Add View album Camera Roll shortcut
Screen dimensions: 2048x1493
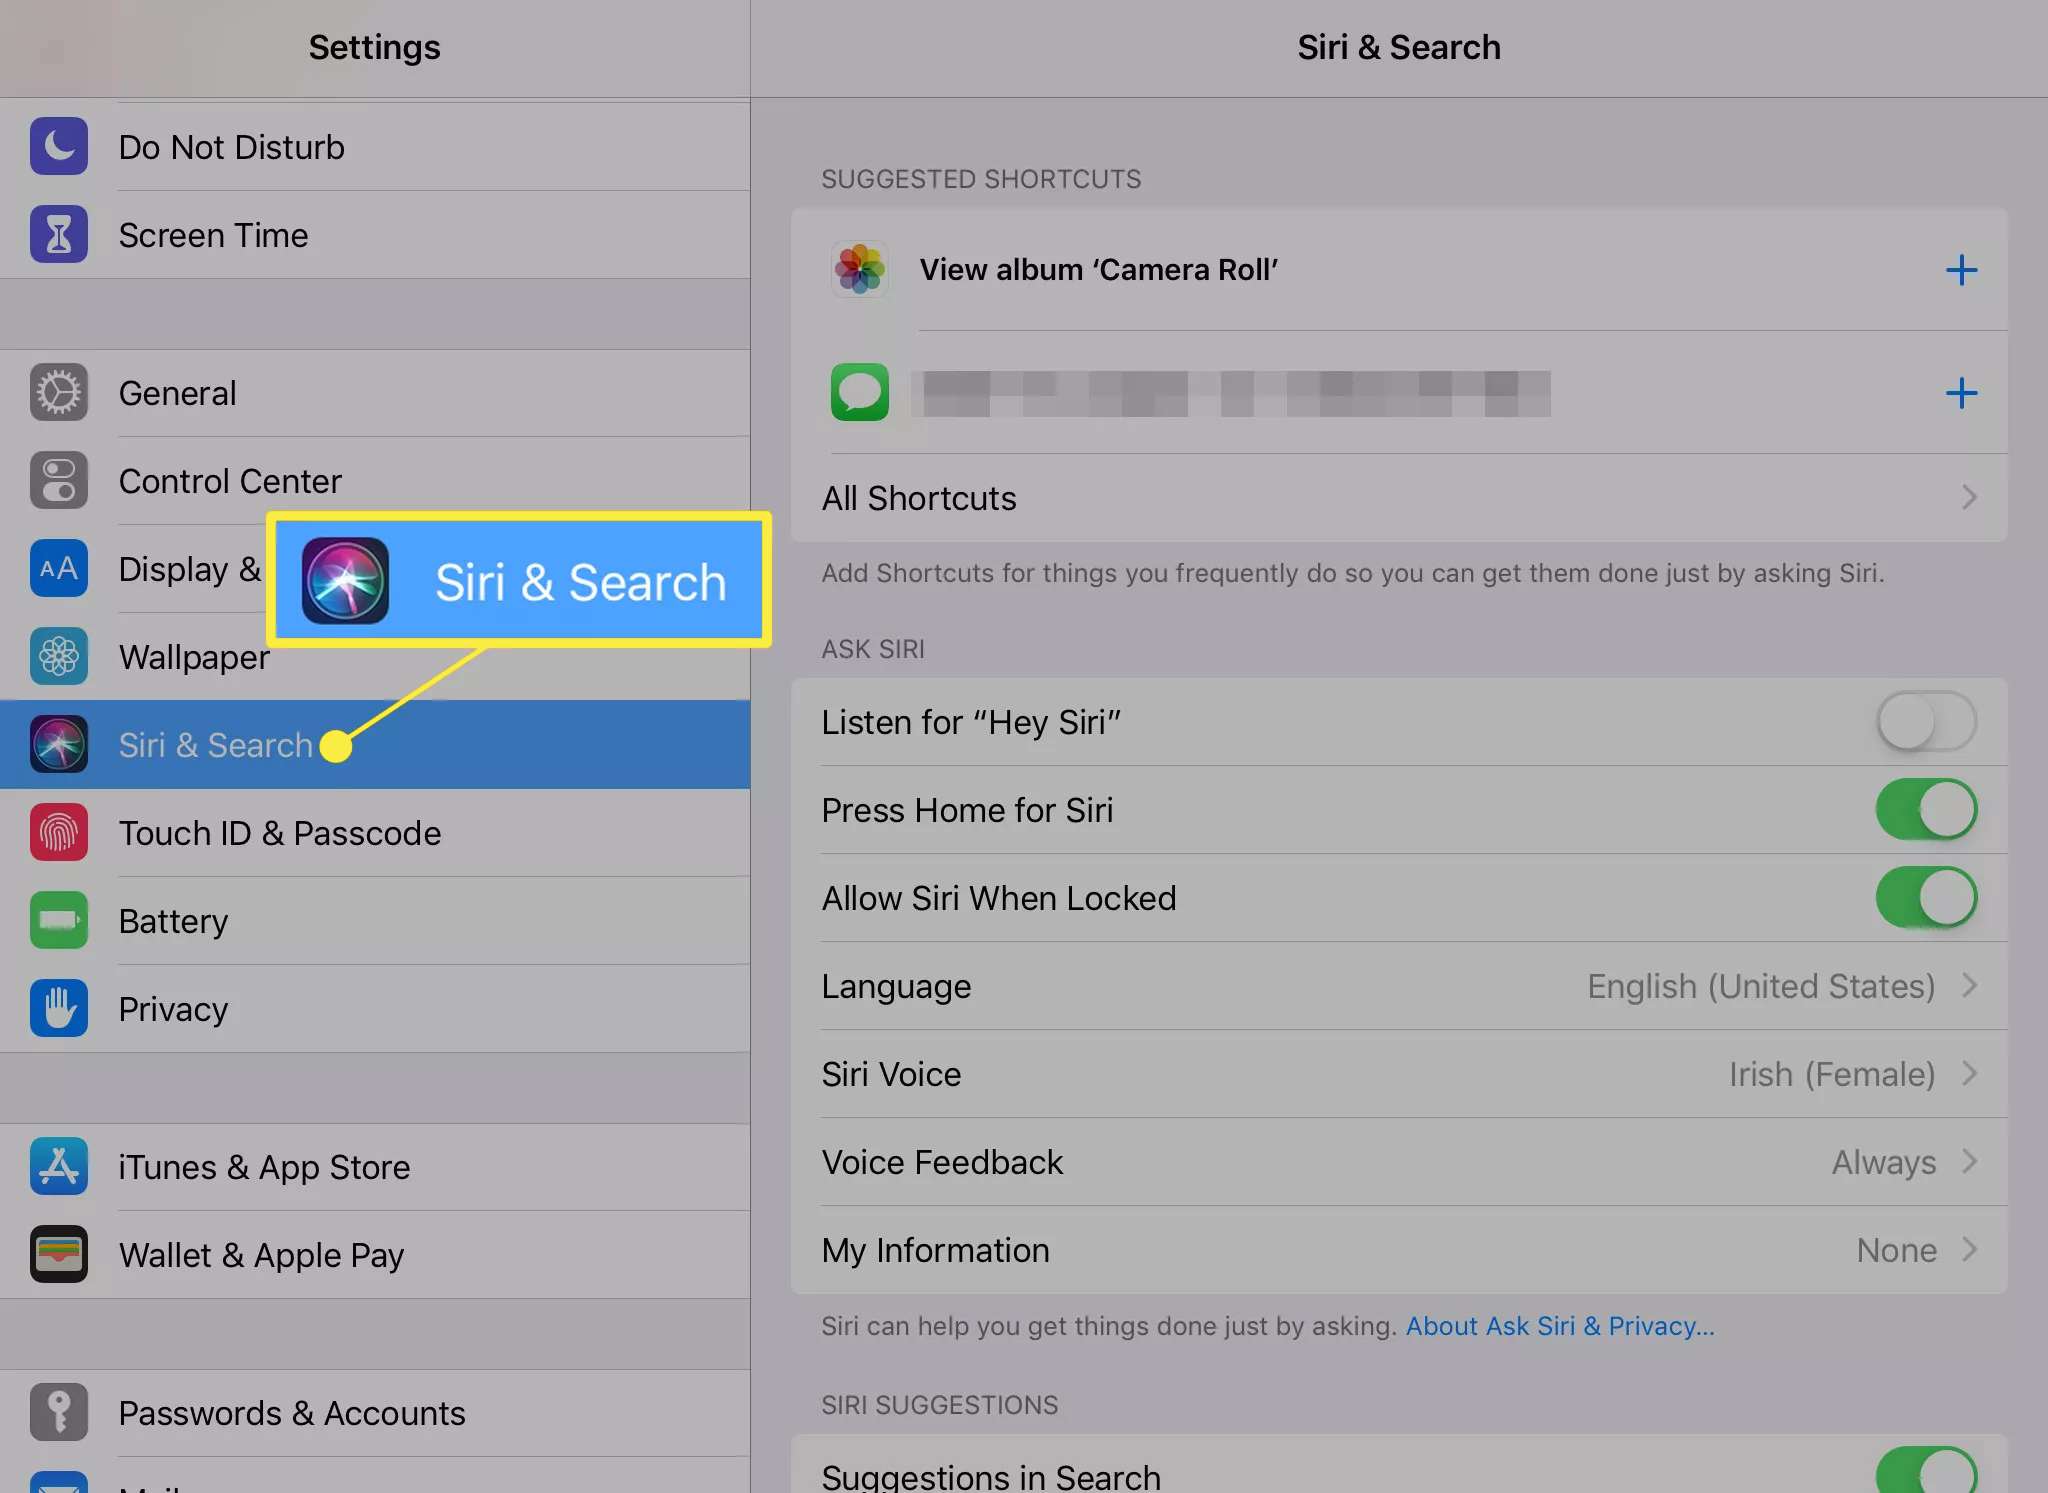tap(1962, 266)
